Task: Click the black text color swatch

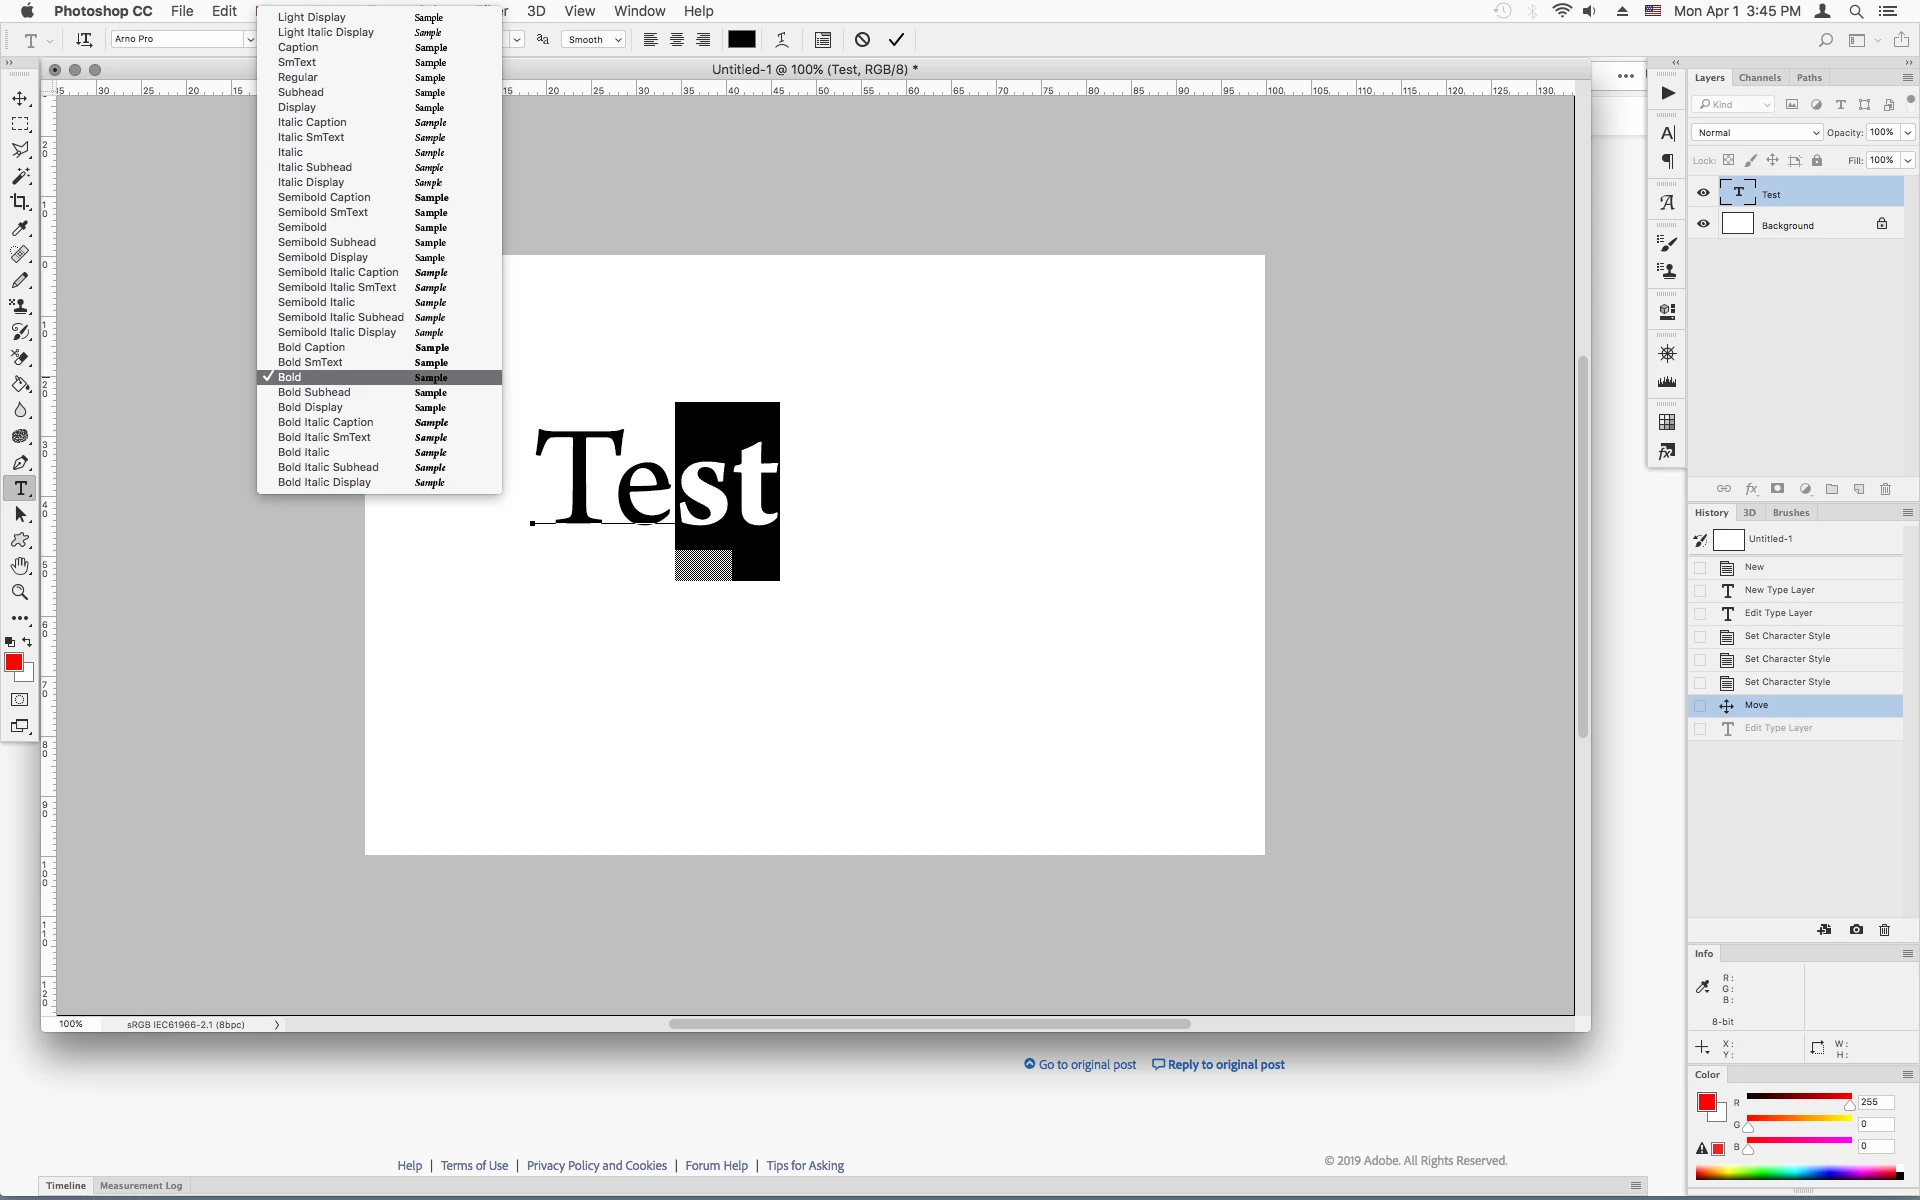Action: 741,40
